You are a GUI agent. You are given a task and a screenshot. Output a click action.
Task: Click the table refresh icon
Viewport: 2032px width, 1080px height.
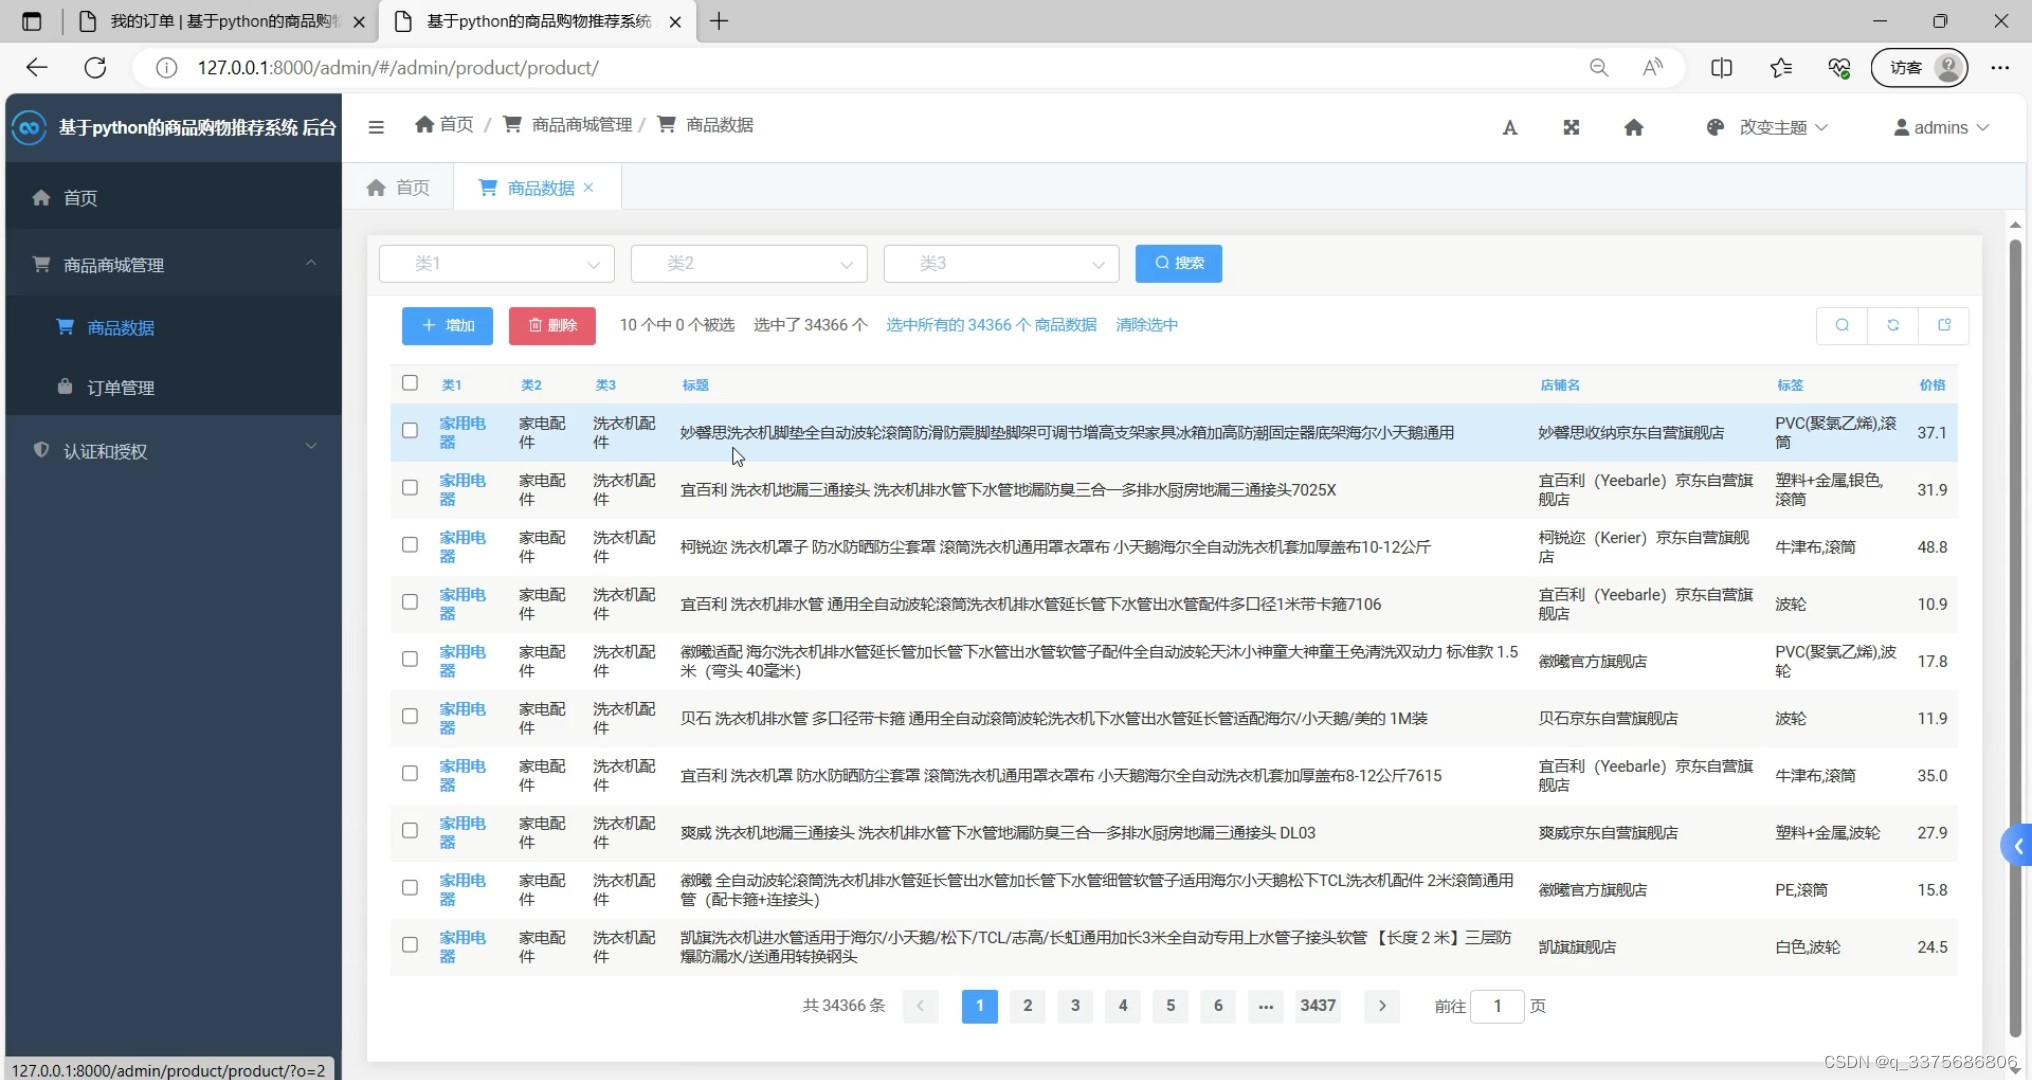[1893, 325]
